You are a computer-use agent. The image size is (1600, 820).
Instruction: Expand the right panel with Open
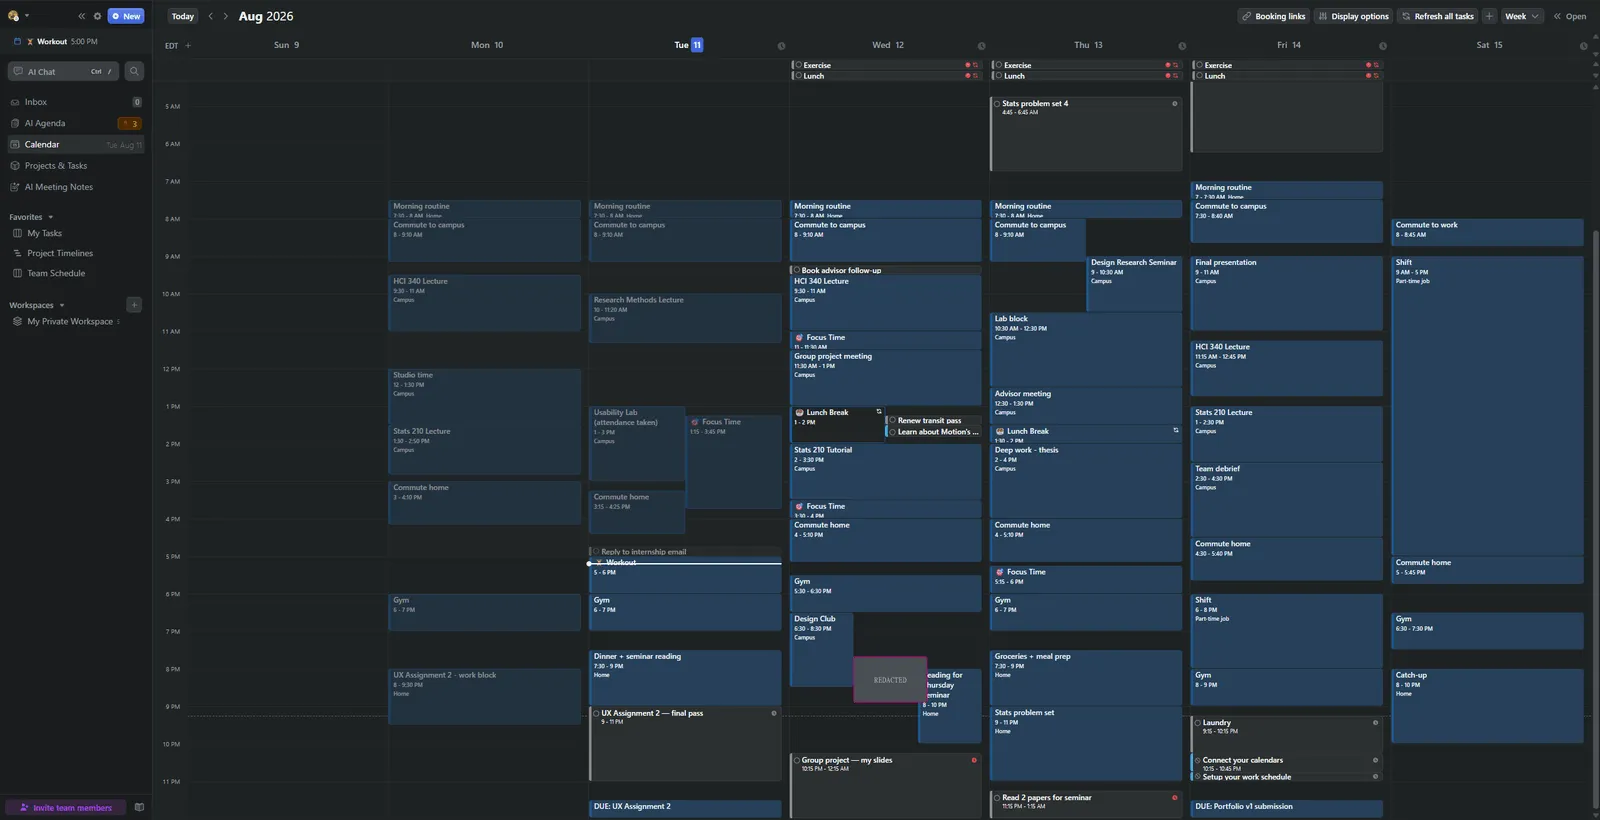pos(1569,16)
